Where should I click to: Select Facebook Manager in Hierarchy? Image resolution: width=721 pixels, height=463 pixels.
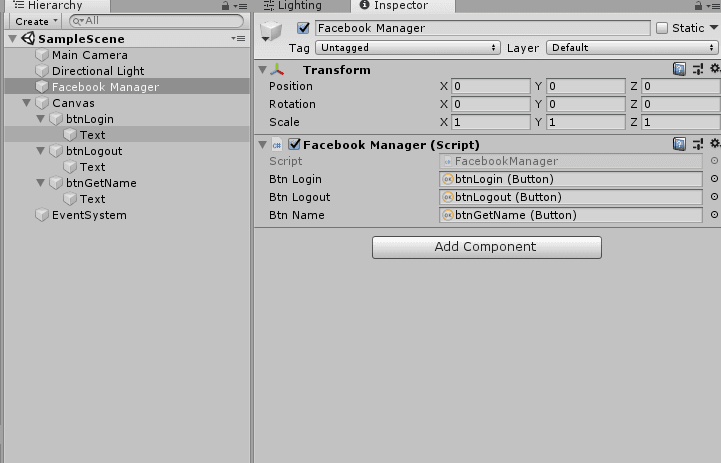127,86
